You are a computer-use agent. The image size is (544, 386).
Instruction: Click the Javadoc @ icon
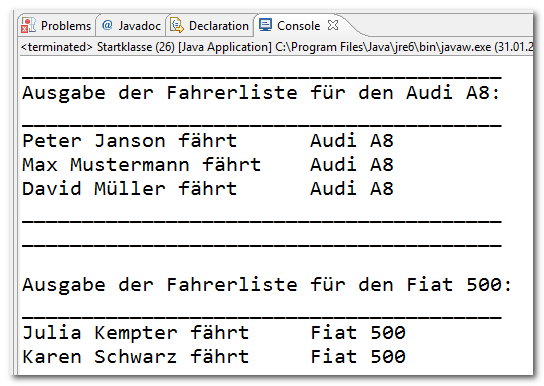[107, 25]
